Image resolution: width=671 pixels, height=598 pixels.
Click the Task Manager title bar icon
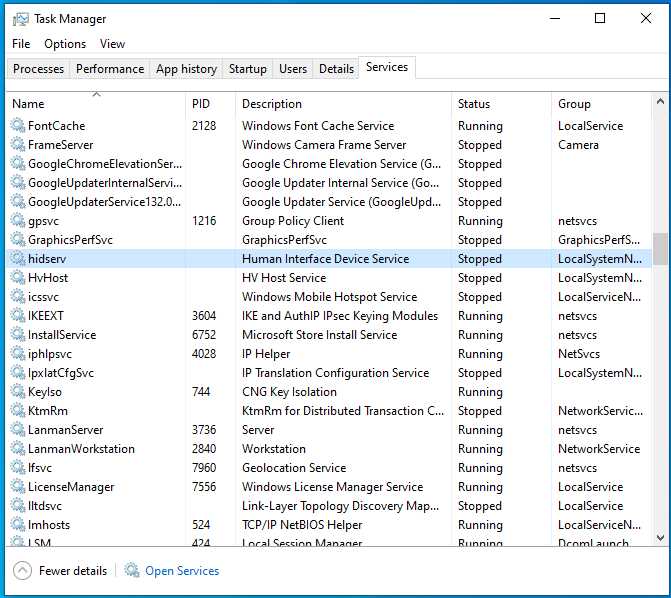[21, 19]
